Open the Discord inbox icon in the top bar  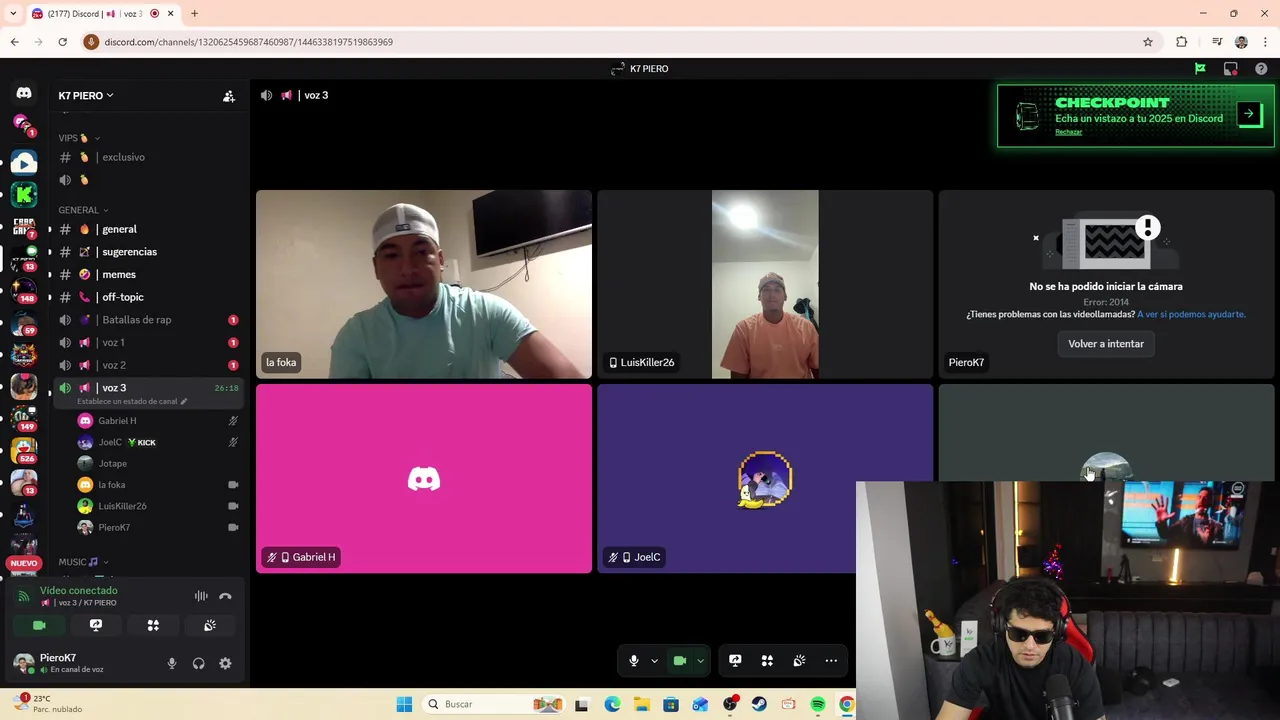pyautogui.click(x=1231, y=69)
